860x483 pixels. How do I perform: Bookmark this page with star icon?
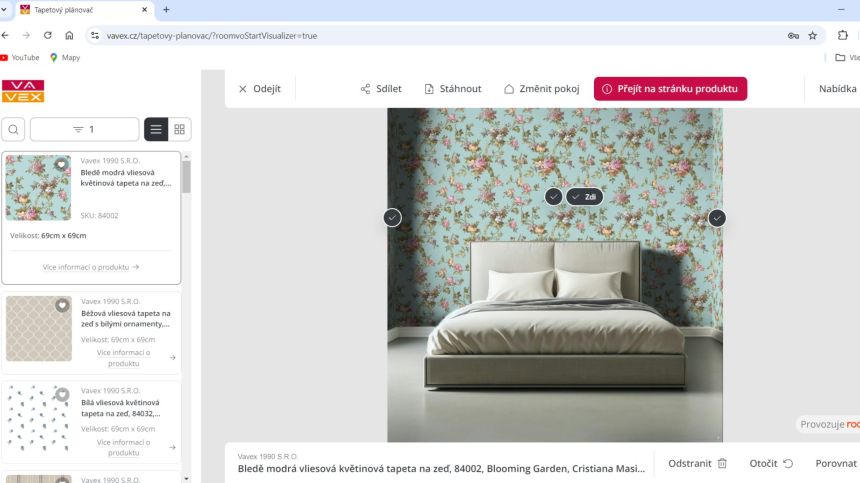[x=813, y=36]
